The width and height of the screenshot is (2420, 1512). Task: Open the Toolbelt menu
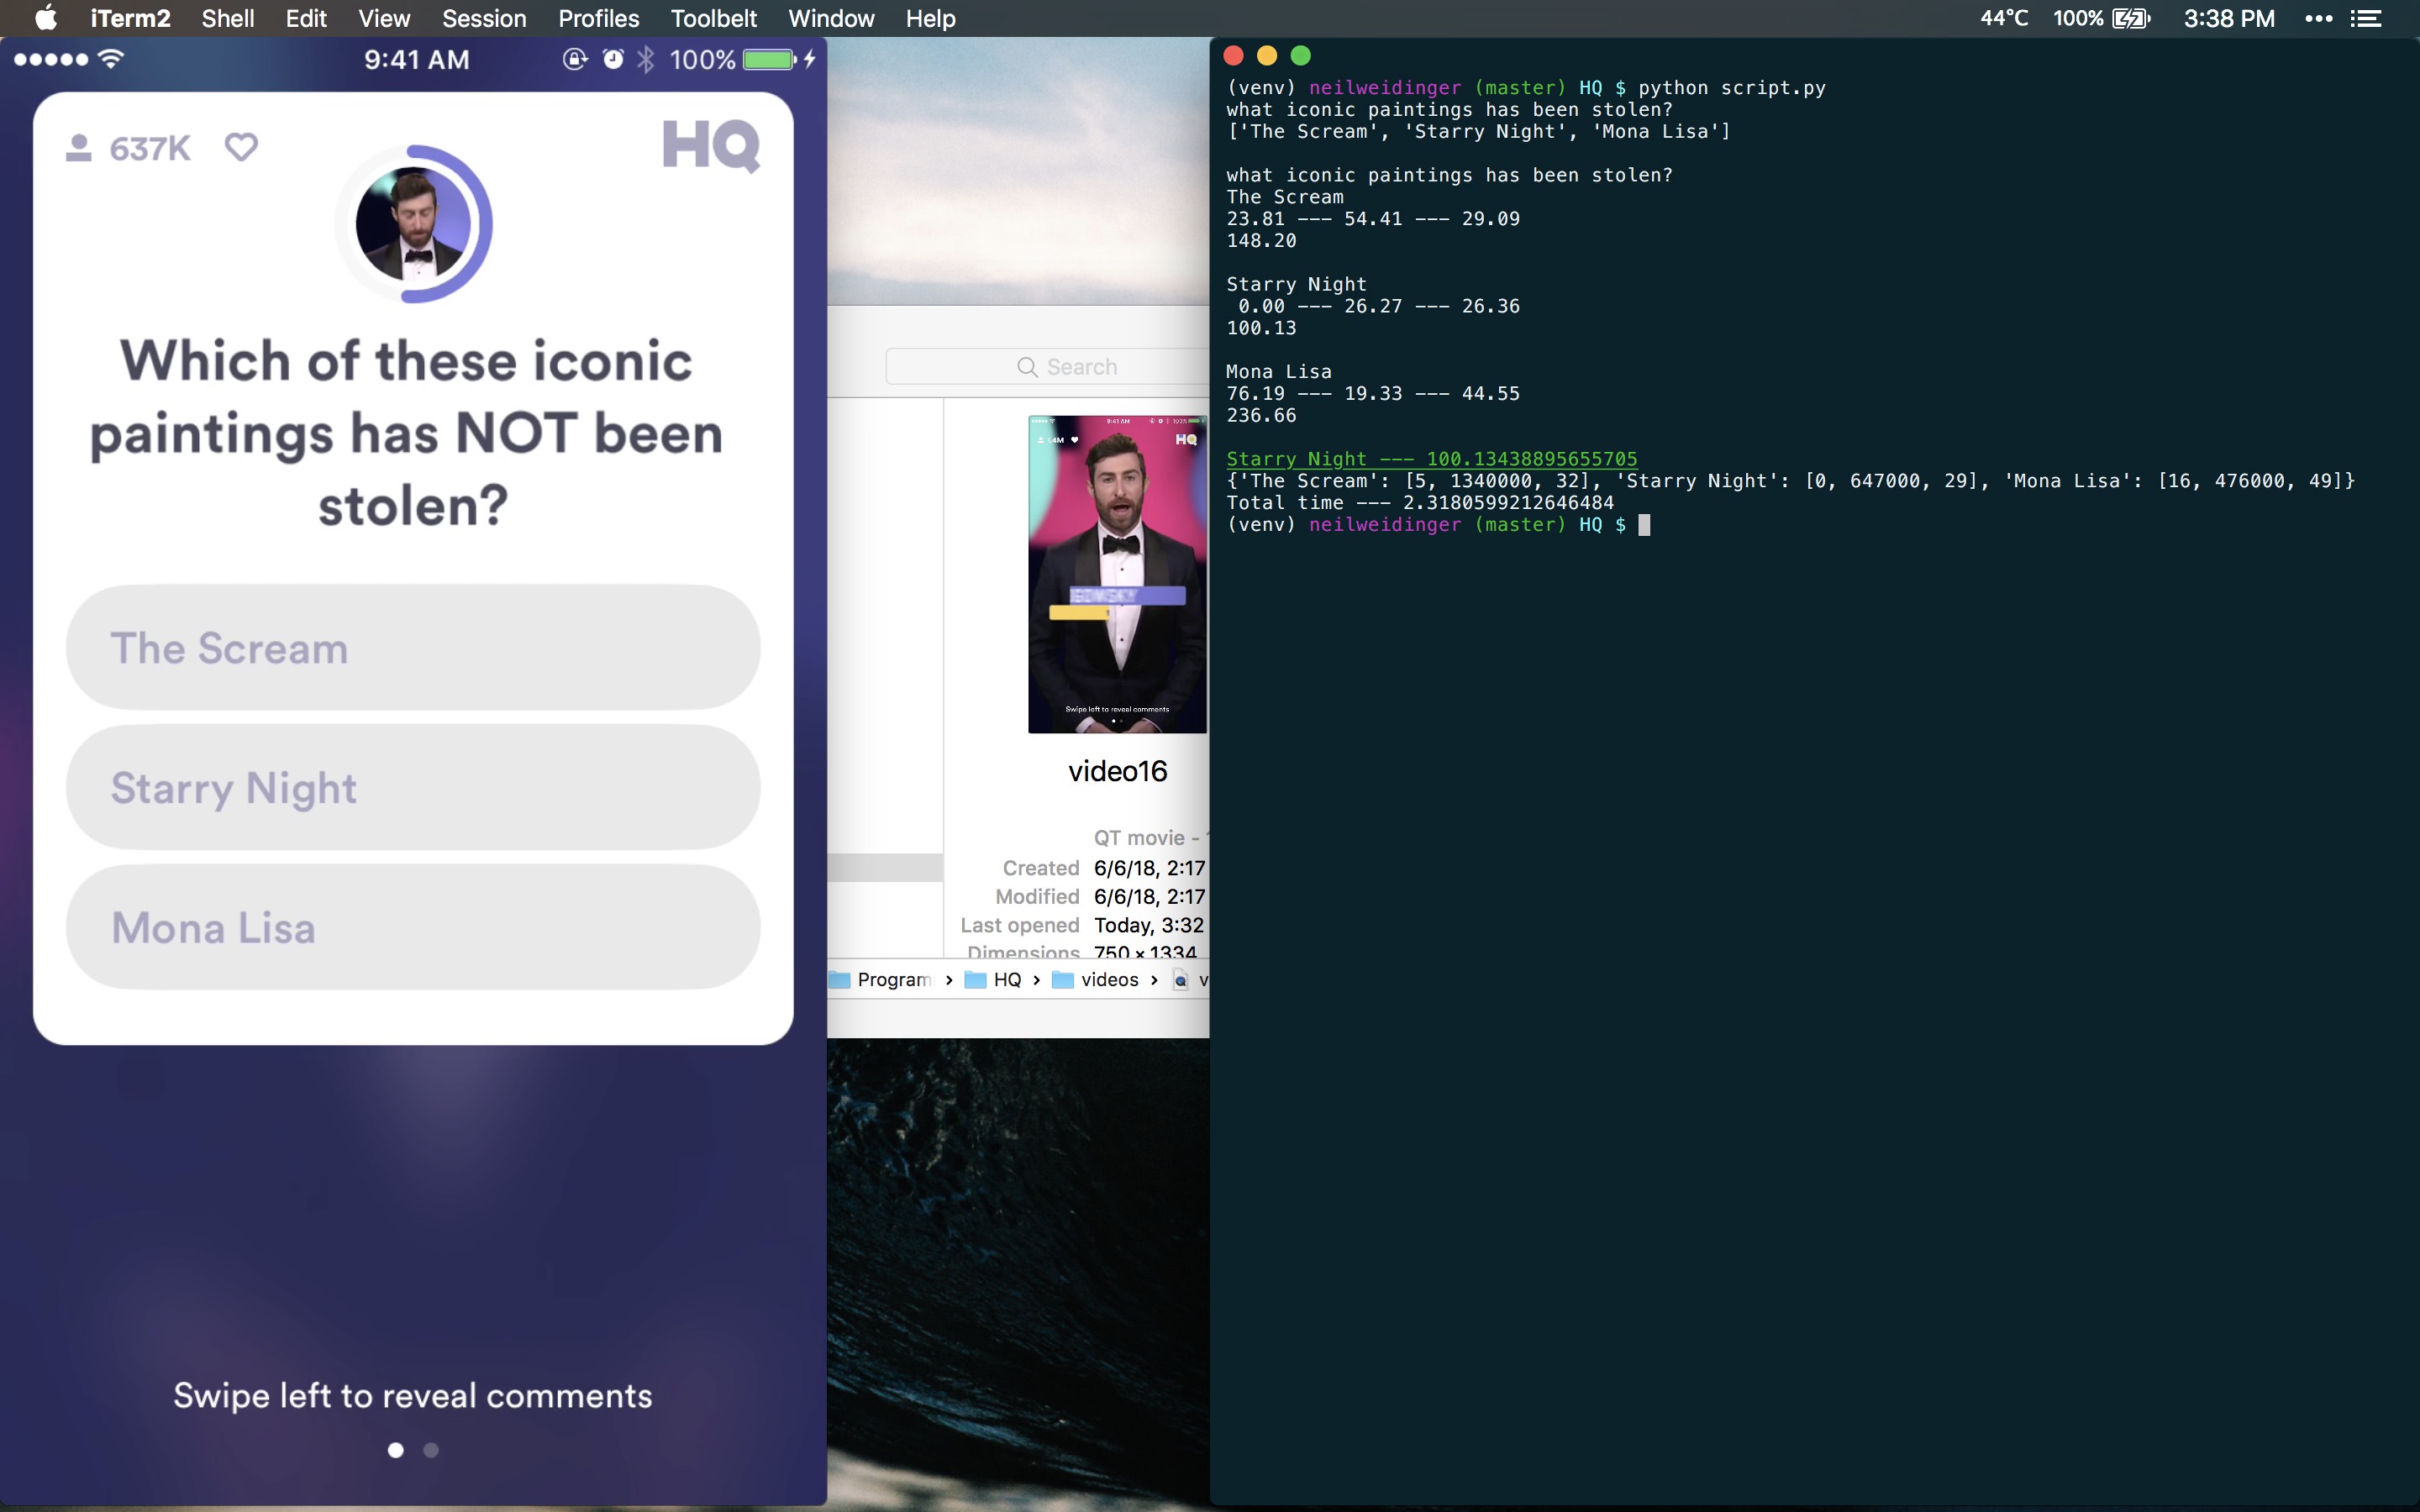pyautogui.click(x=713, y=18)
